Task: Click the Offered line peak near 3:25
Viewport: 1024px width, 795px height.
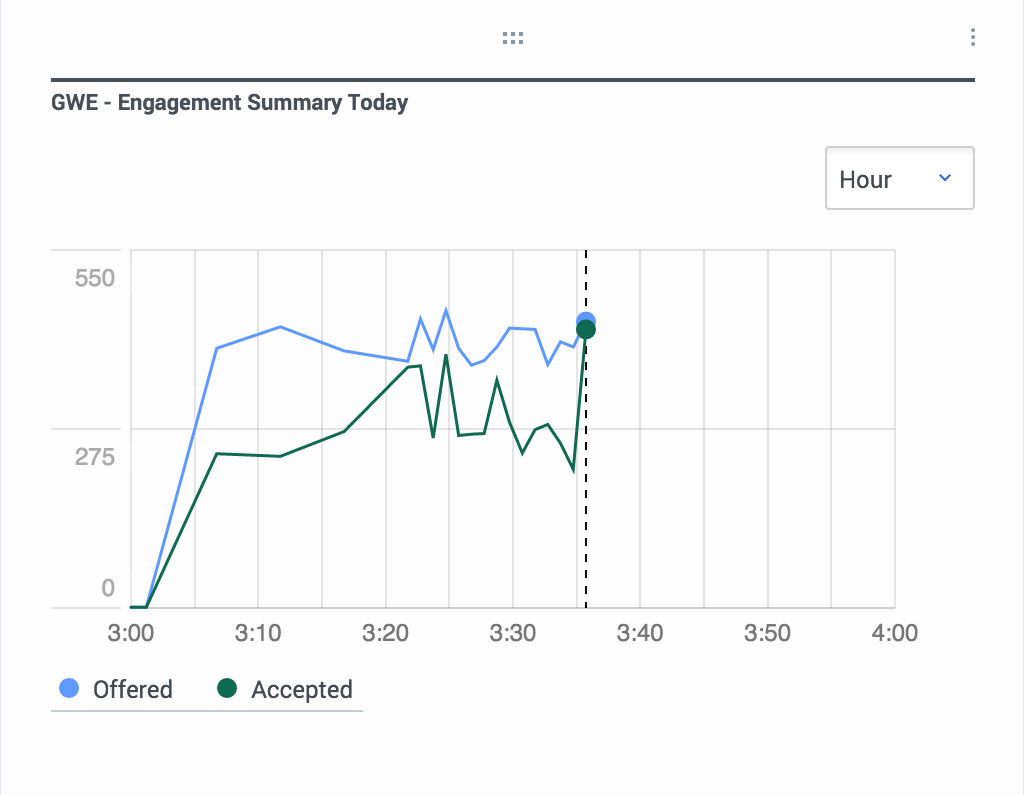Action: coord(446,310)
